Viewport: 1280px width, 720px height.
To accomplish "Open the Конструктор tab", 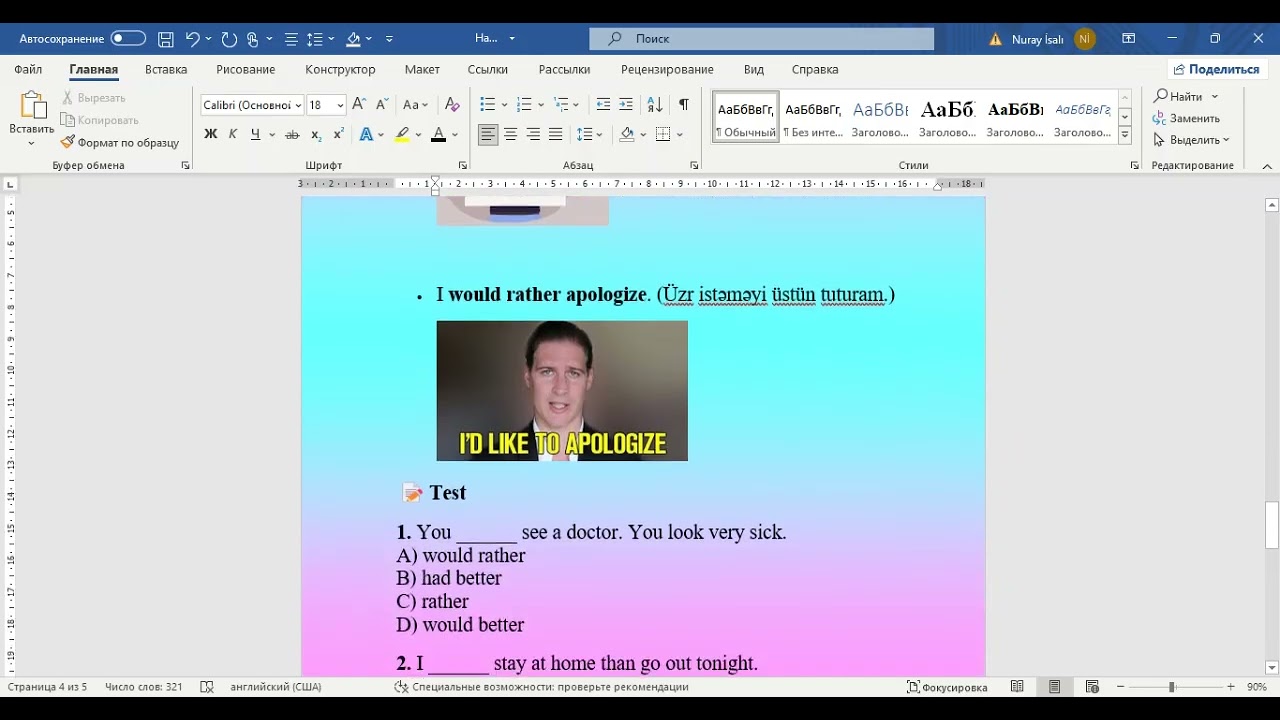I will (340, 70).
